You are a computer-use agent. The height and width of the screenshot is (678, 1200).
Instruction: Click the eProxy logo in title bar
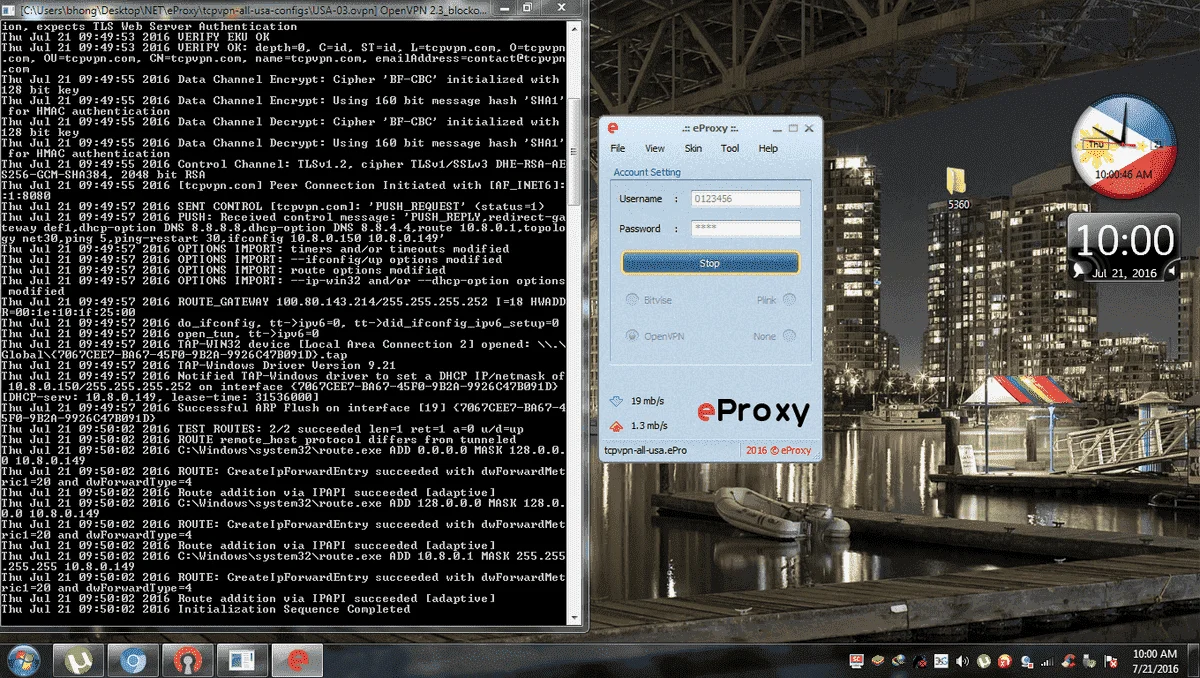tap(613, 128)
